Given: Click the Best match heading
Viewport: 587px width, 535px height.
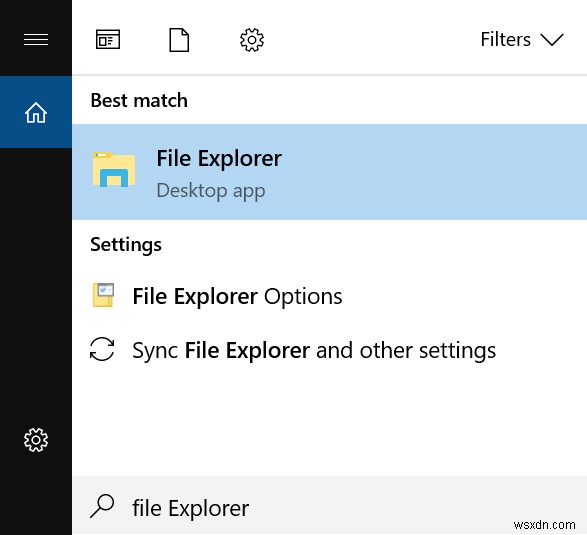Looking at the screenshot, I should (x=139, y=100).
